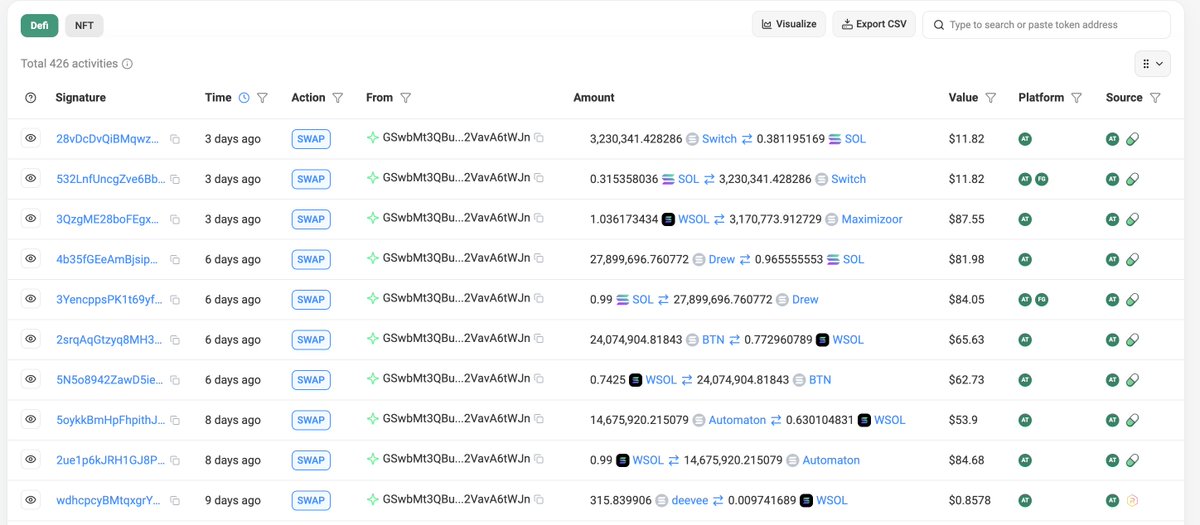Copy signature 2ue1p6kJRH1GJ8P
Viewport: 1200px width, 525px height.
[175, 460]
